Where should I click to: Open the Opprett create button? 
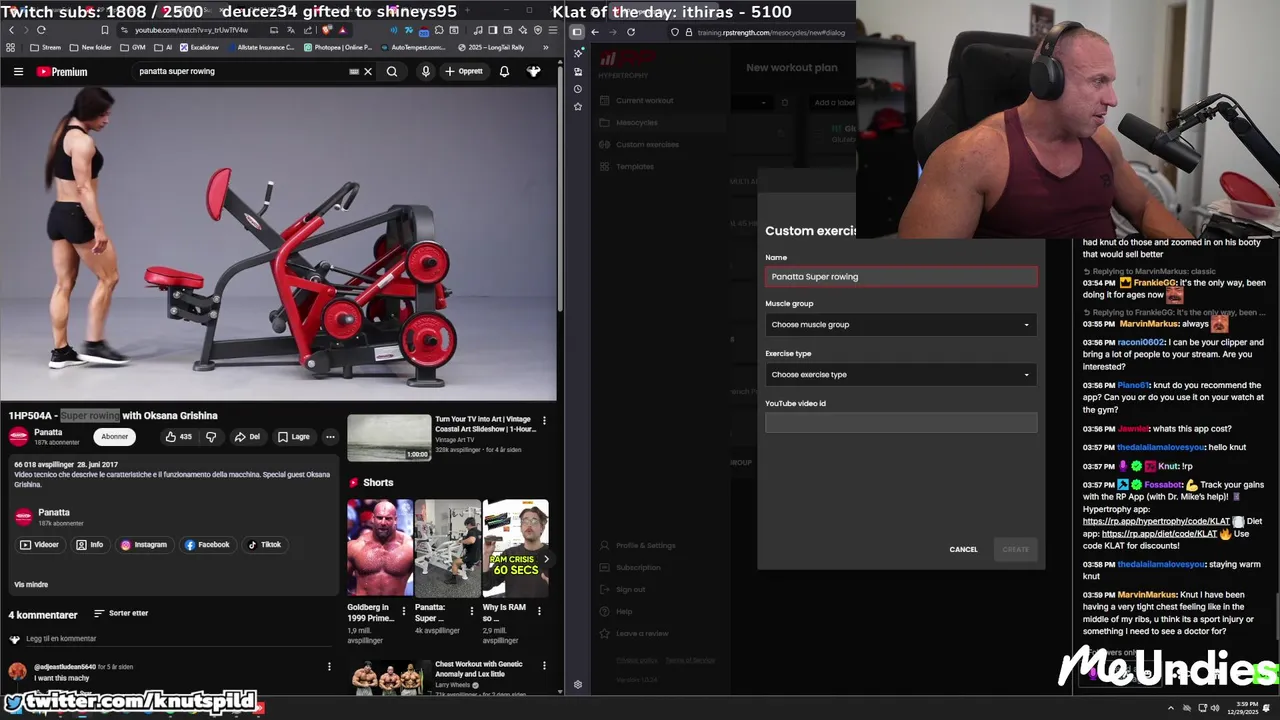tap(464, 71)
